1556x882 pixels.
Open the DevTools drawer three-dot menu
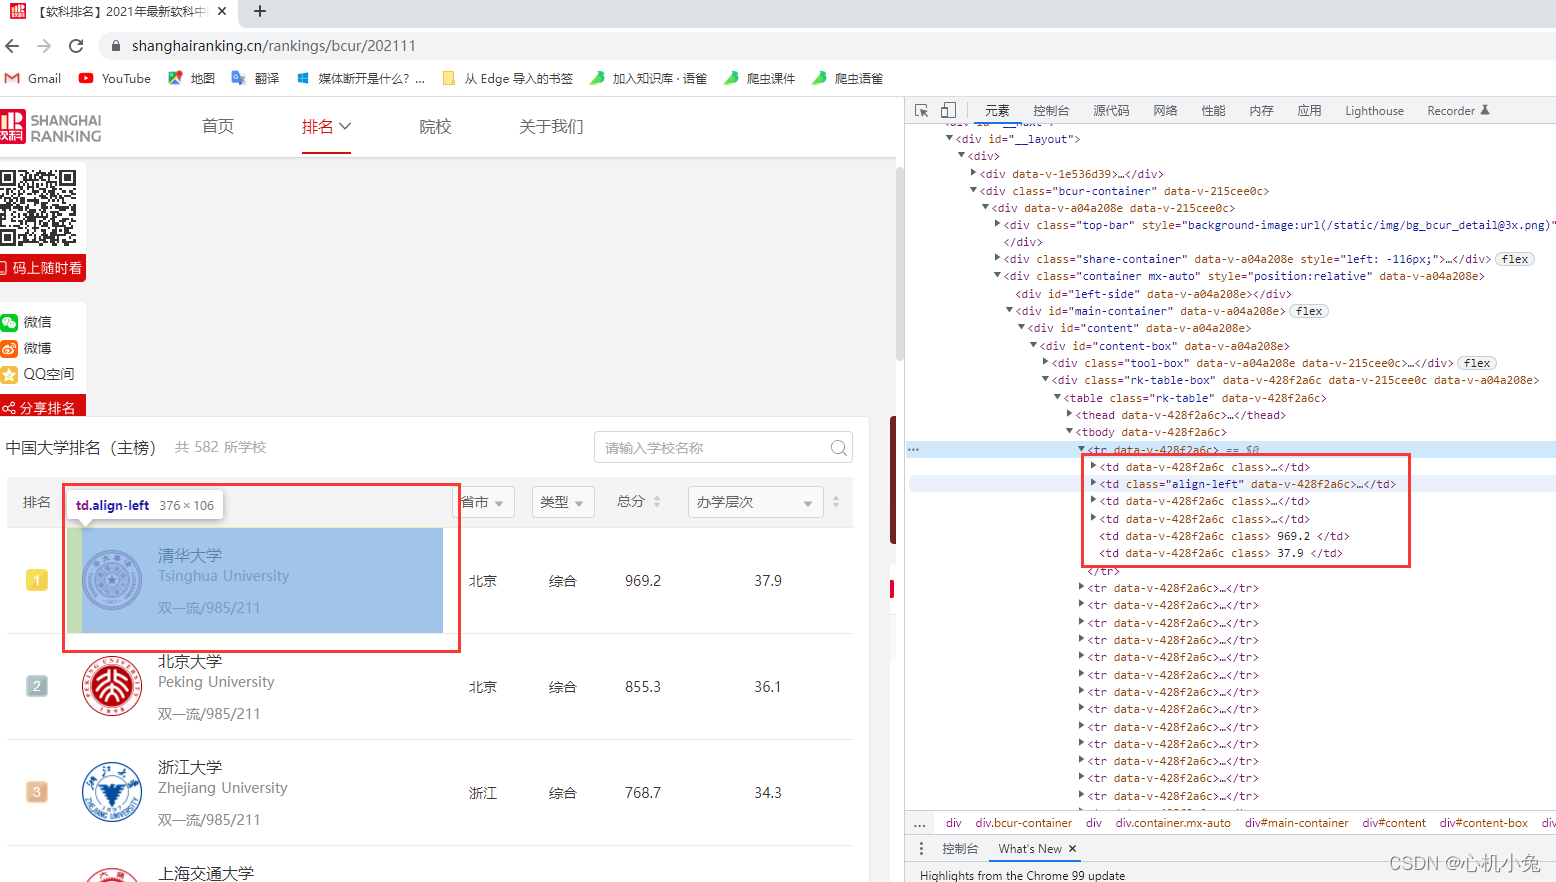(x=921, y=848)
